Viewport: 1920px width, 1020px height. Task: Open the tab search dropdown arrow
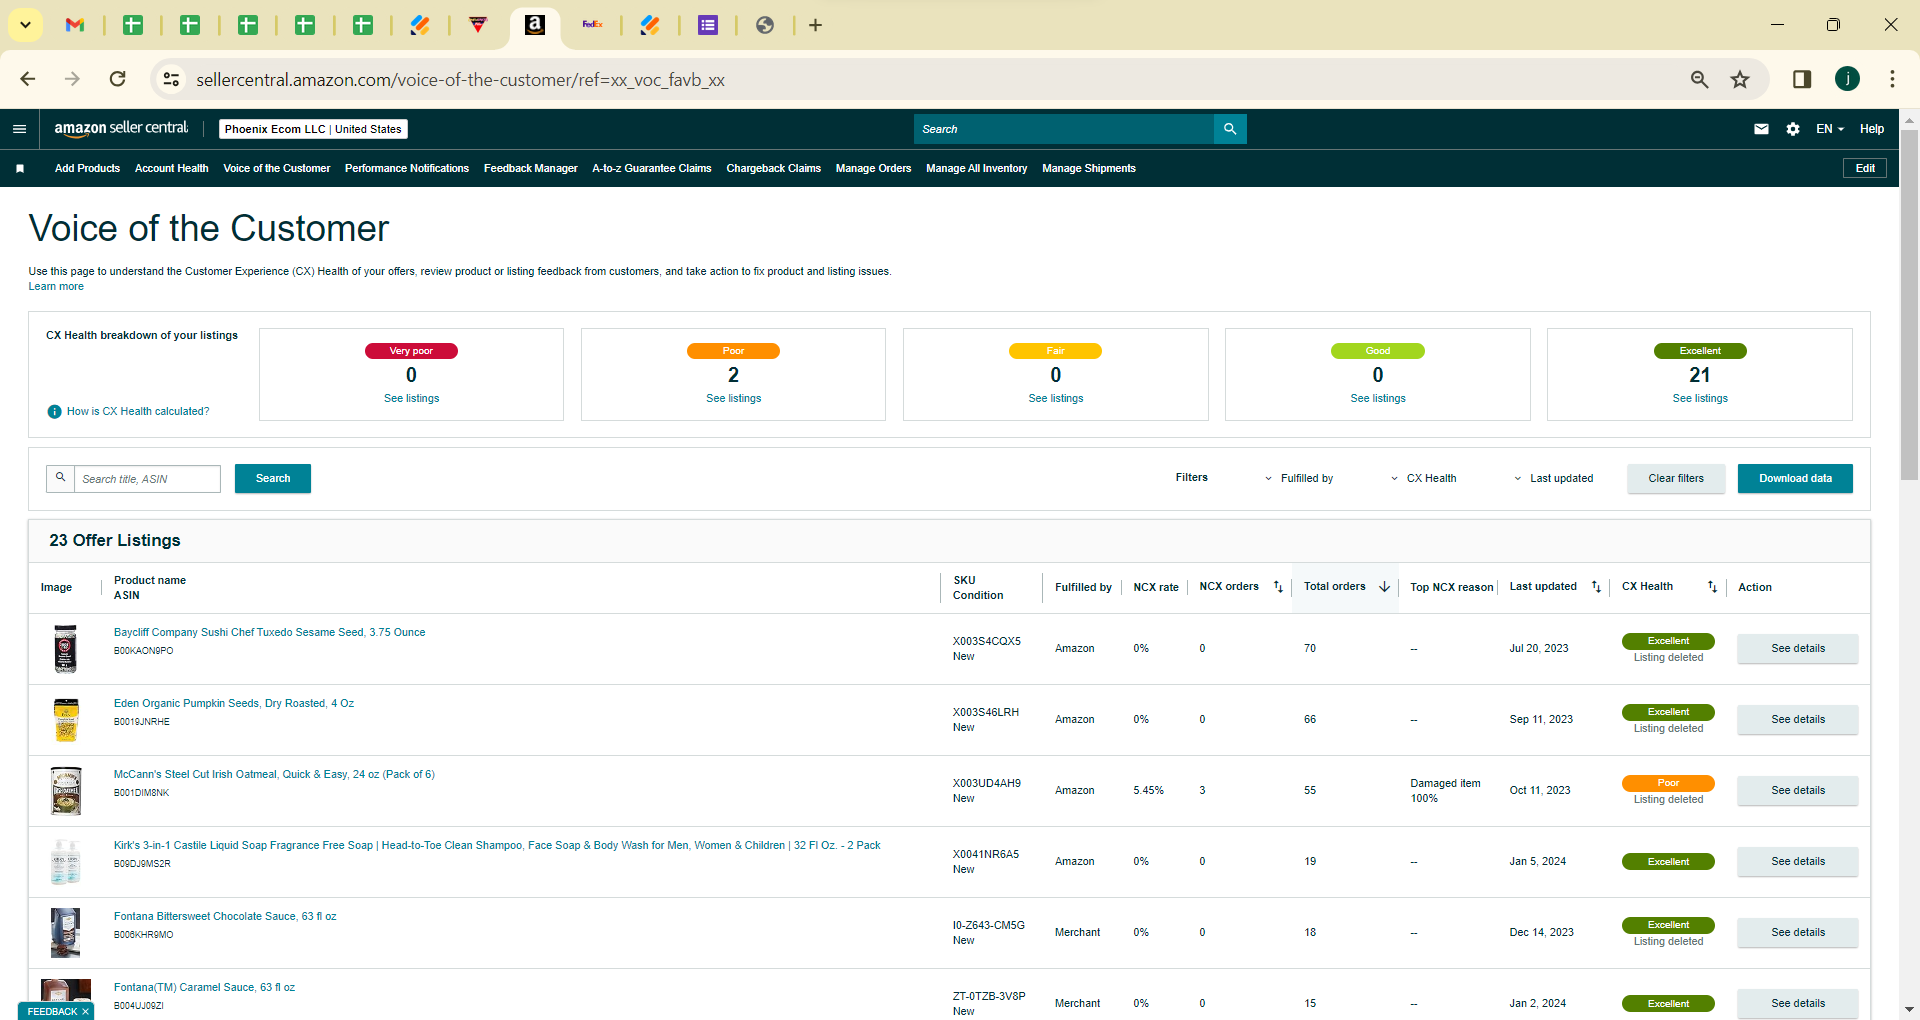tap(25, 25)
